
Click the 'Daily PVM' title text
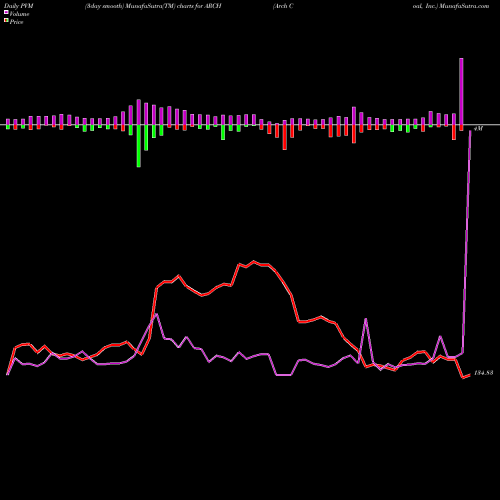pos(19,6)
